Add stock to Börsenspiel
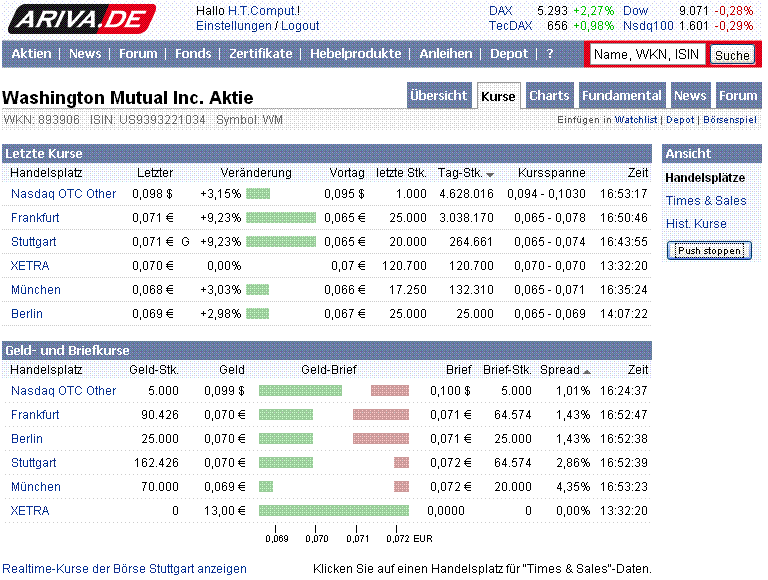This screenshot has height=580, width=768. (x=730, y=120)
